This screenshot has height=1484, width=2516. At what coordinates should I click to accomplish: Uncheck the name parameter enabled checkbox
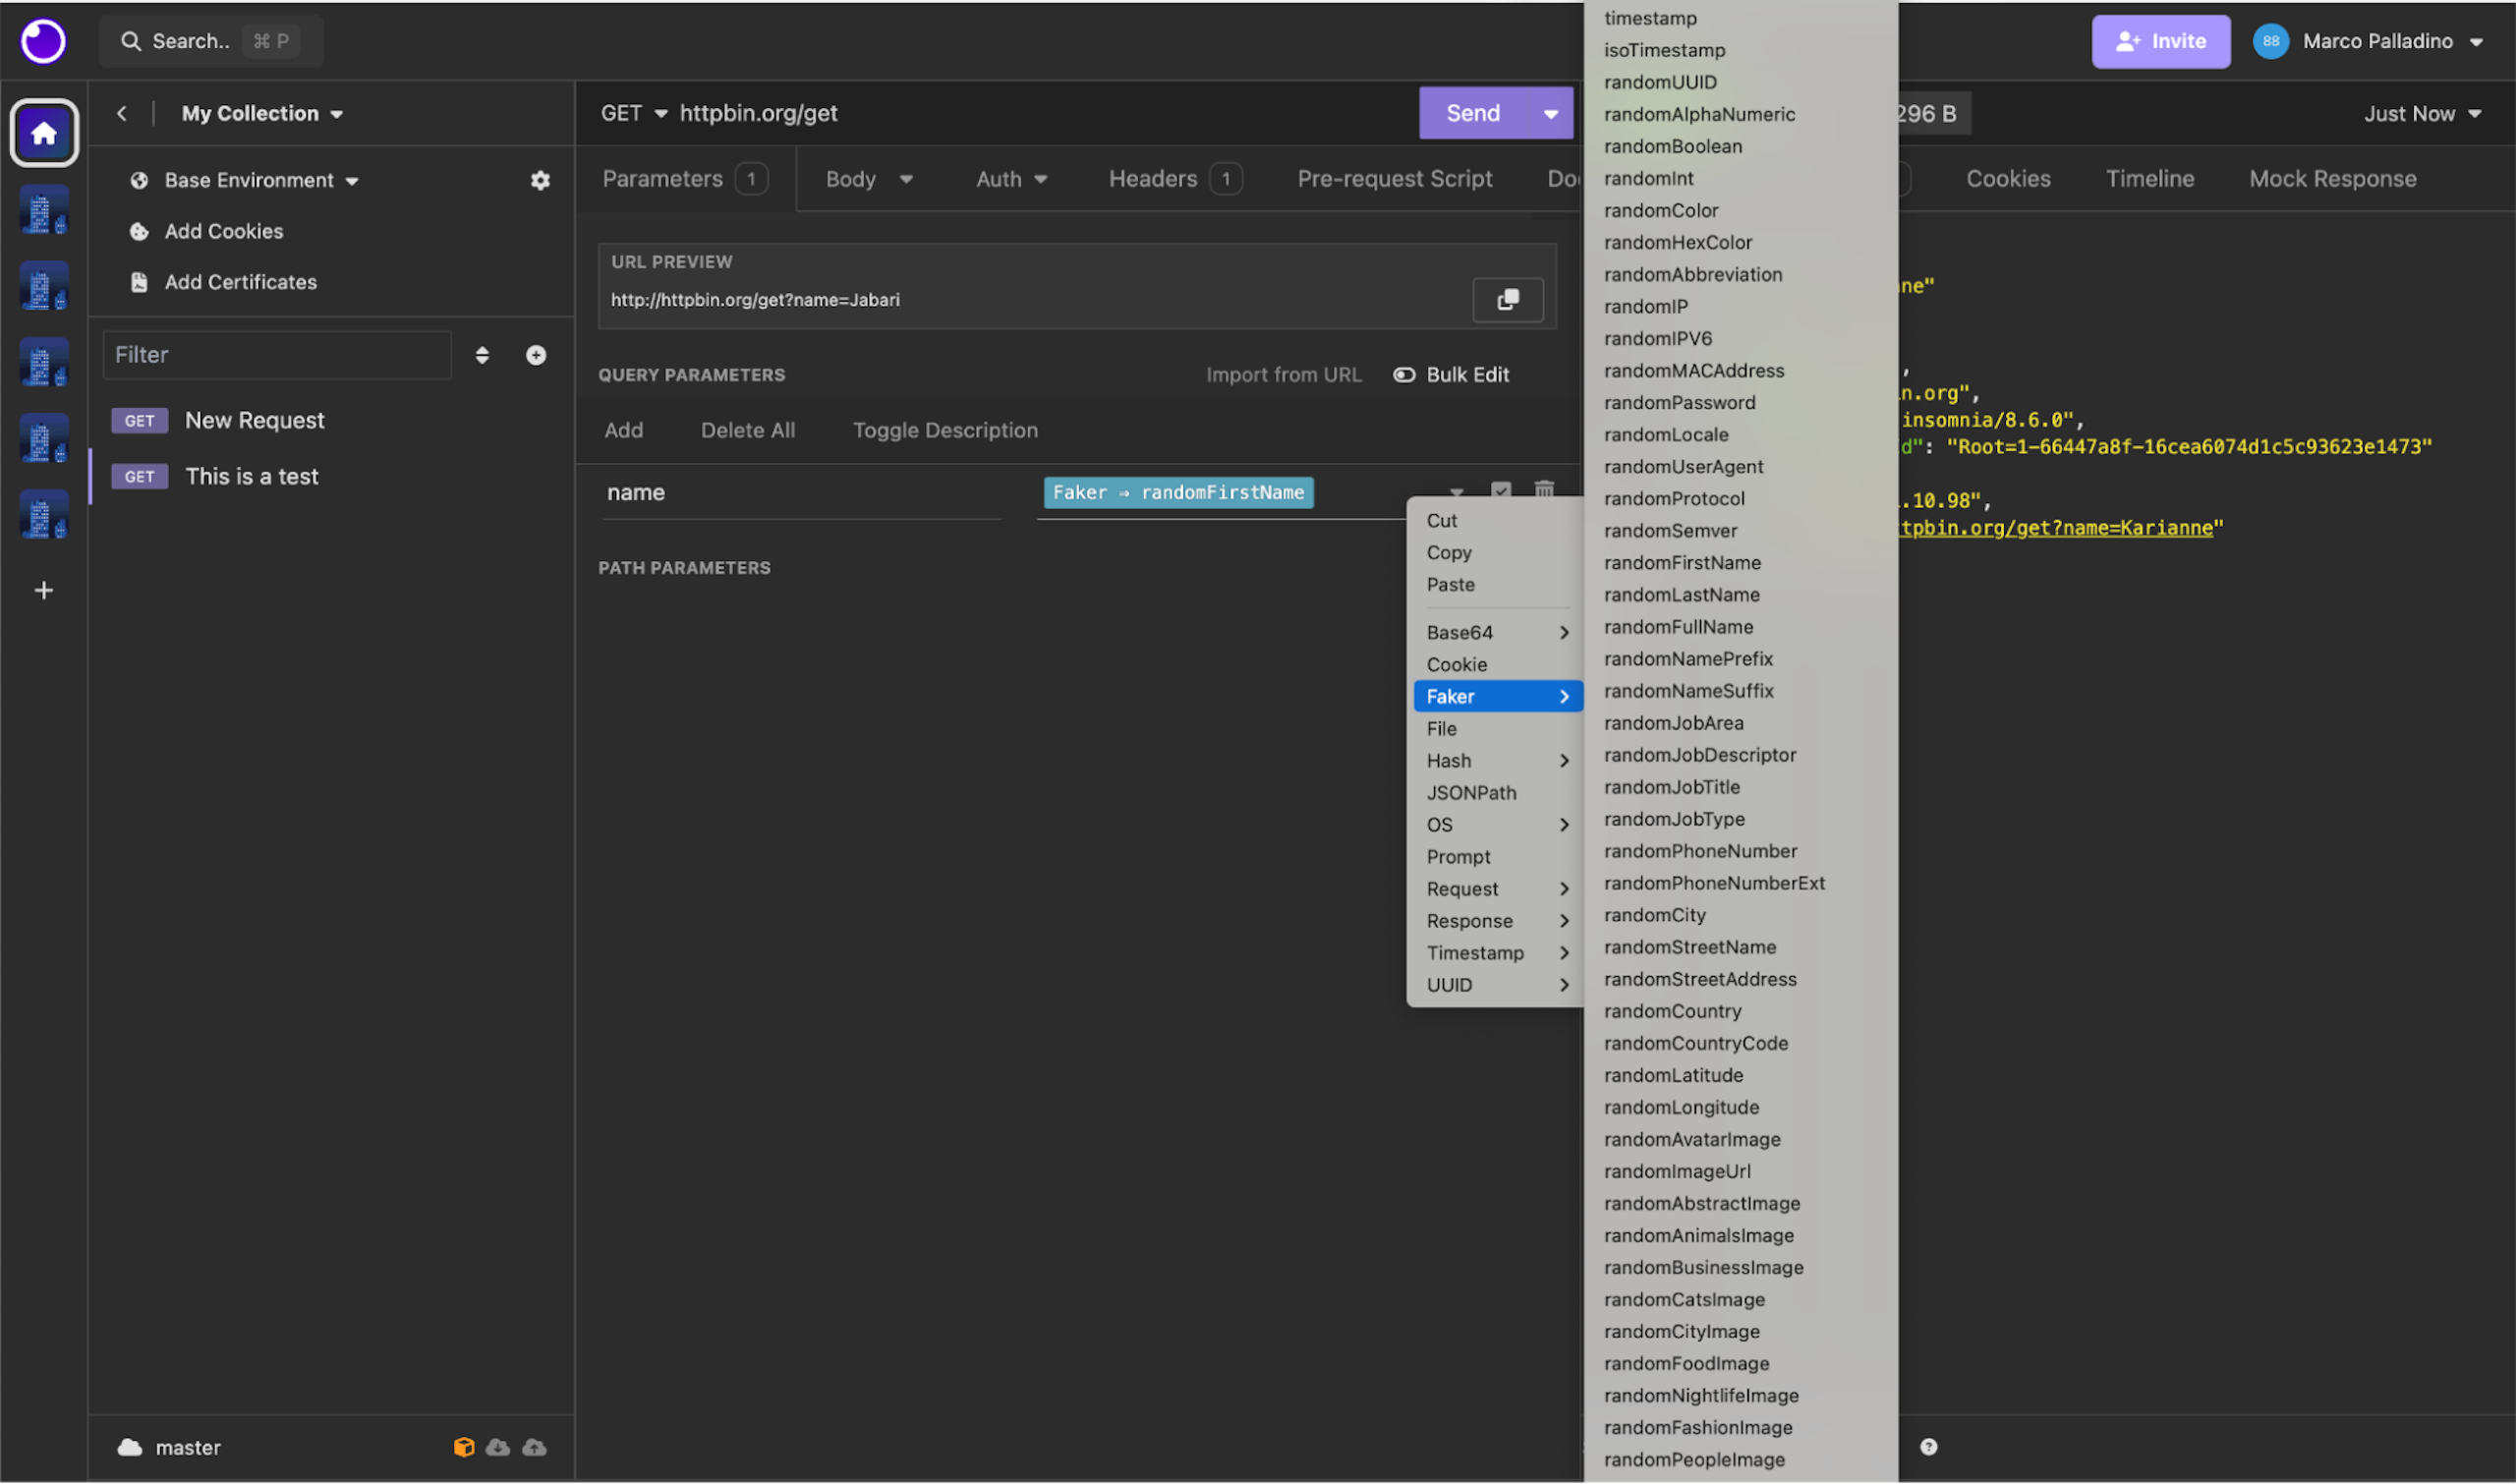[1500, 489]
